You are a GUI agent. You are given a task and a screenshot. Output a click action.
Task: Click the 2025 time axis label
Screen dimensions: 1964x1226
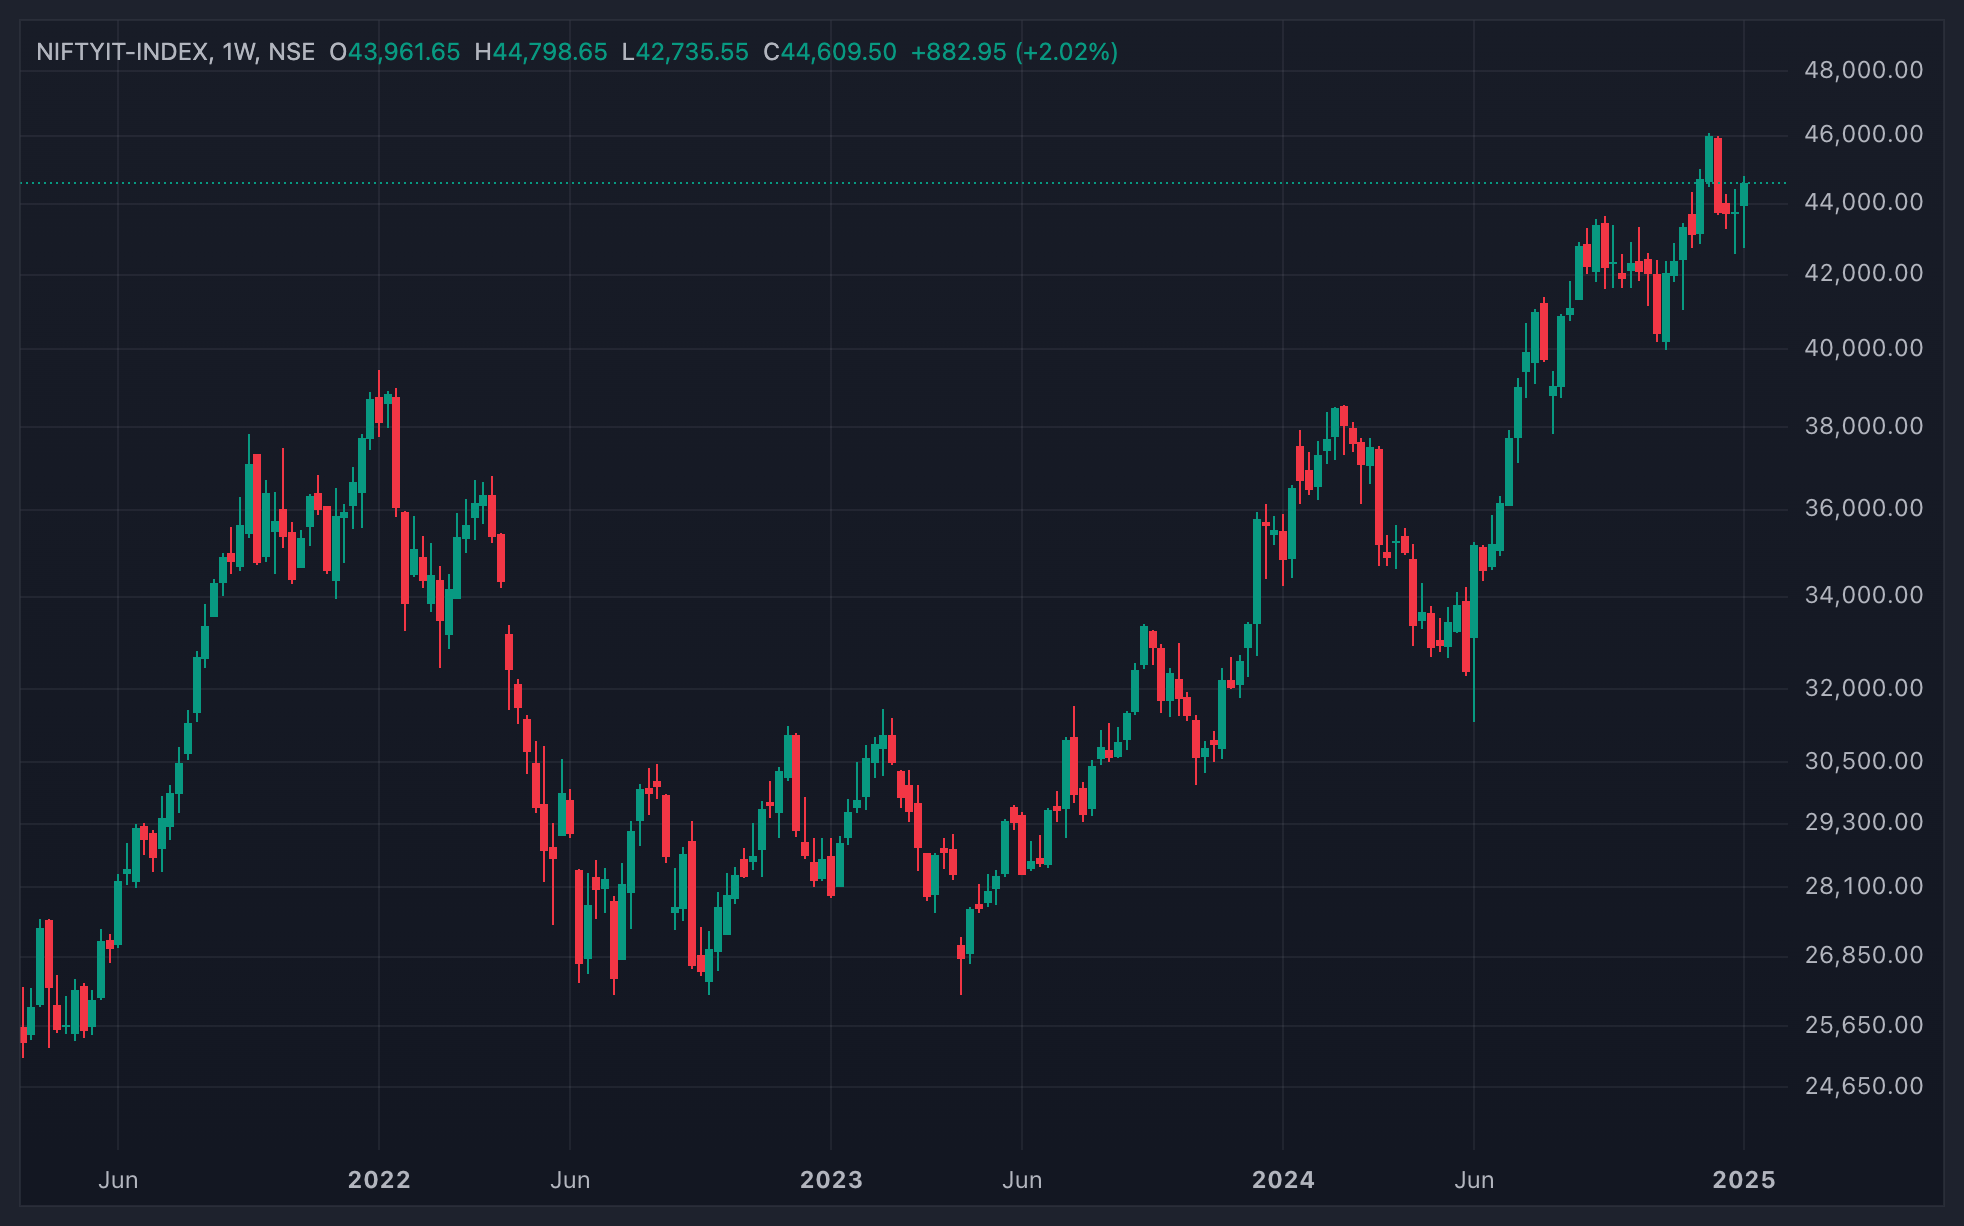click(x=1744, y=1180)
